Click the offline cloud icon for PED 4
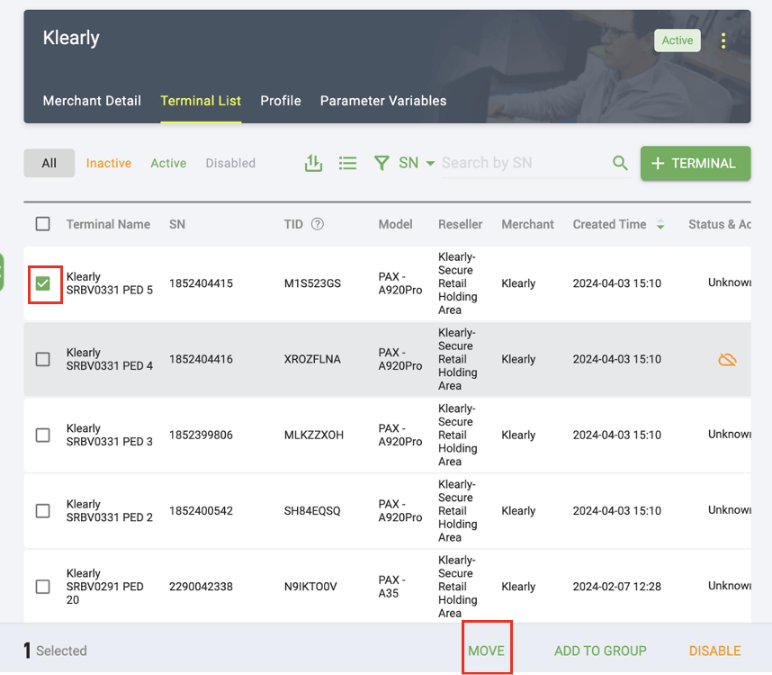The height and width of the screenshot is (675, 772). [x=727, y=360]
